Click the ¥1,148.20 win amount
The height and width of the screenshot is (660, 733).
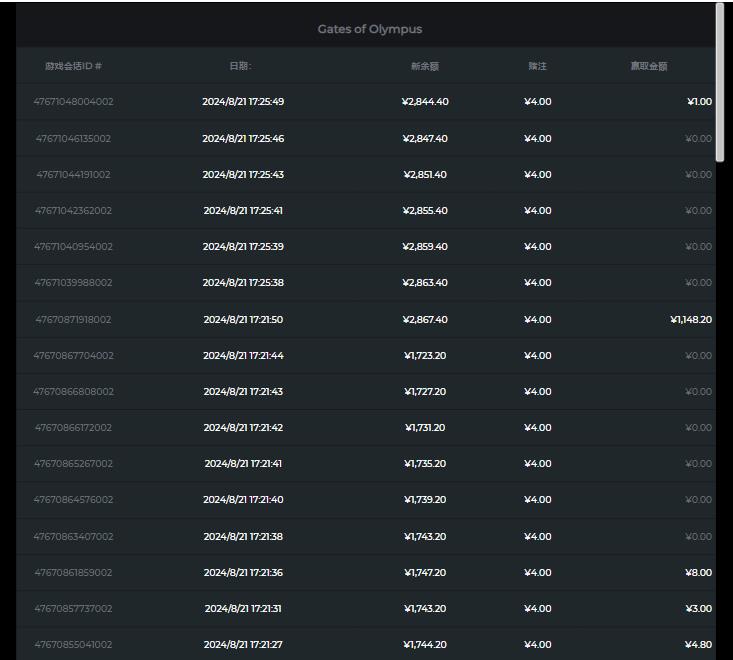point(690,320)
